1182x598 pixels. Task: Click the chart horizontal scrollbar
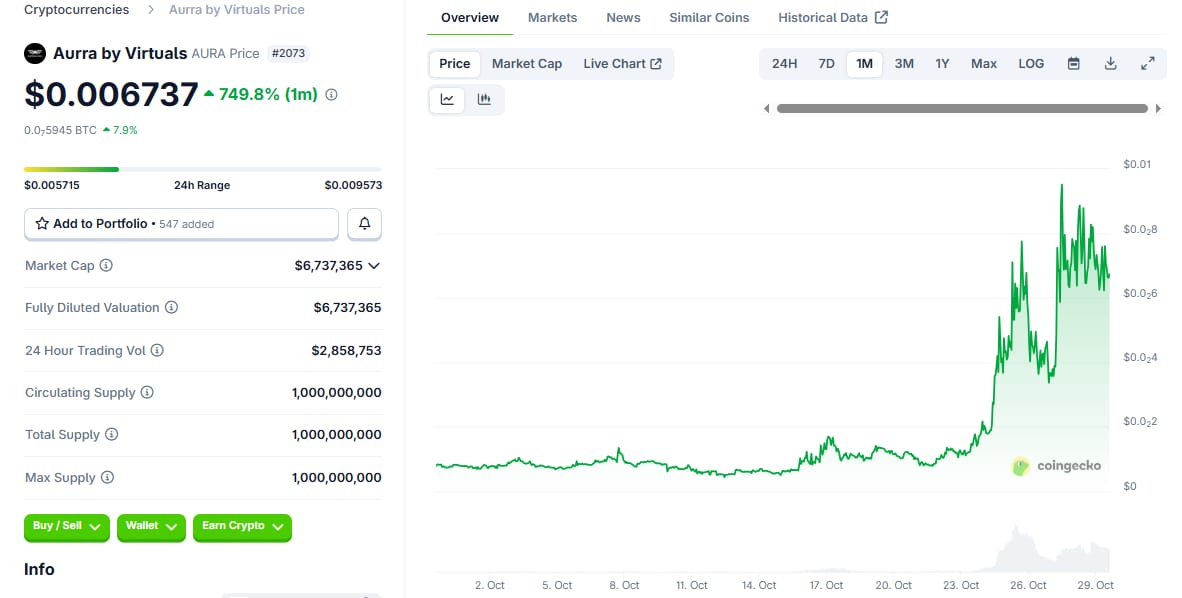pyautogui.click(x=960, y=108)
